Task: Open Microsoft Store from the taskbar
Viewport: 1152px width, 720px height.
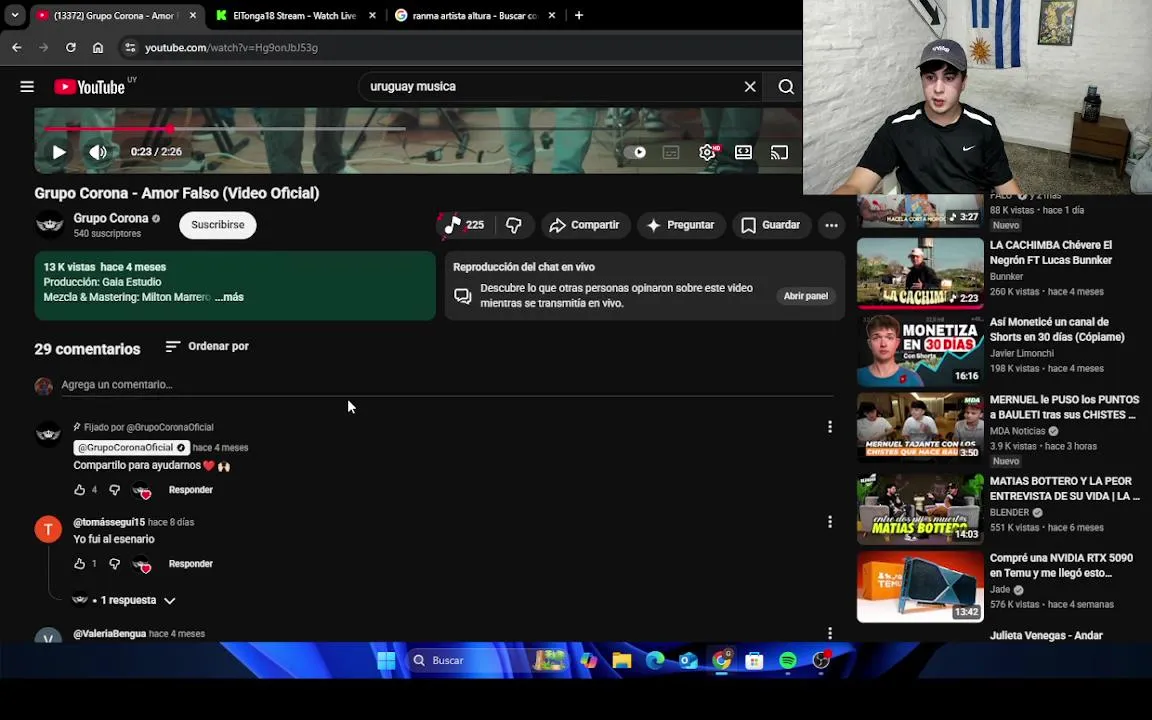Action: [754, 660]
